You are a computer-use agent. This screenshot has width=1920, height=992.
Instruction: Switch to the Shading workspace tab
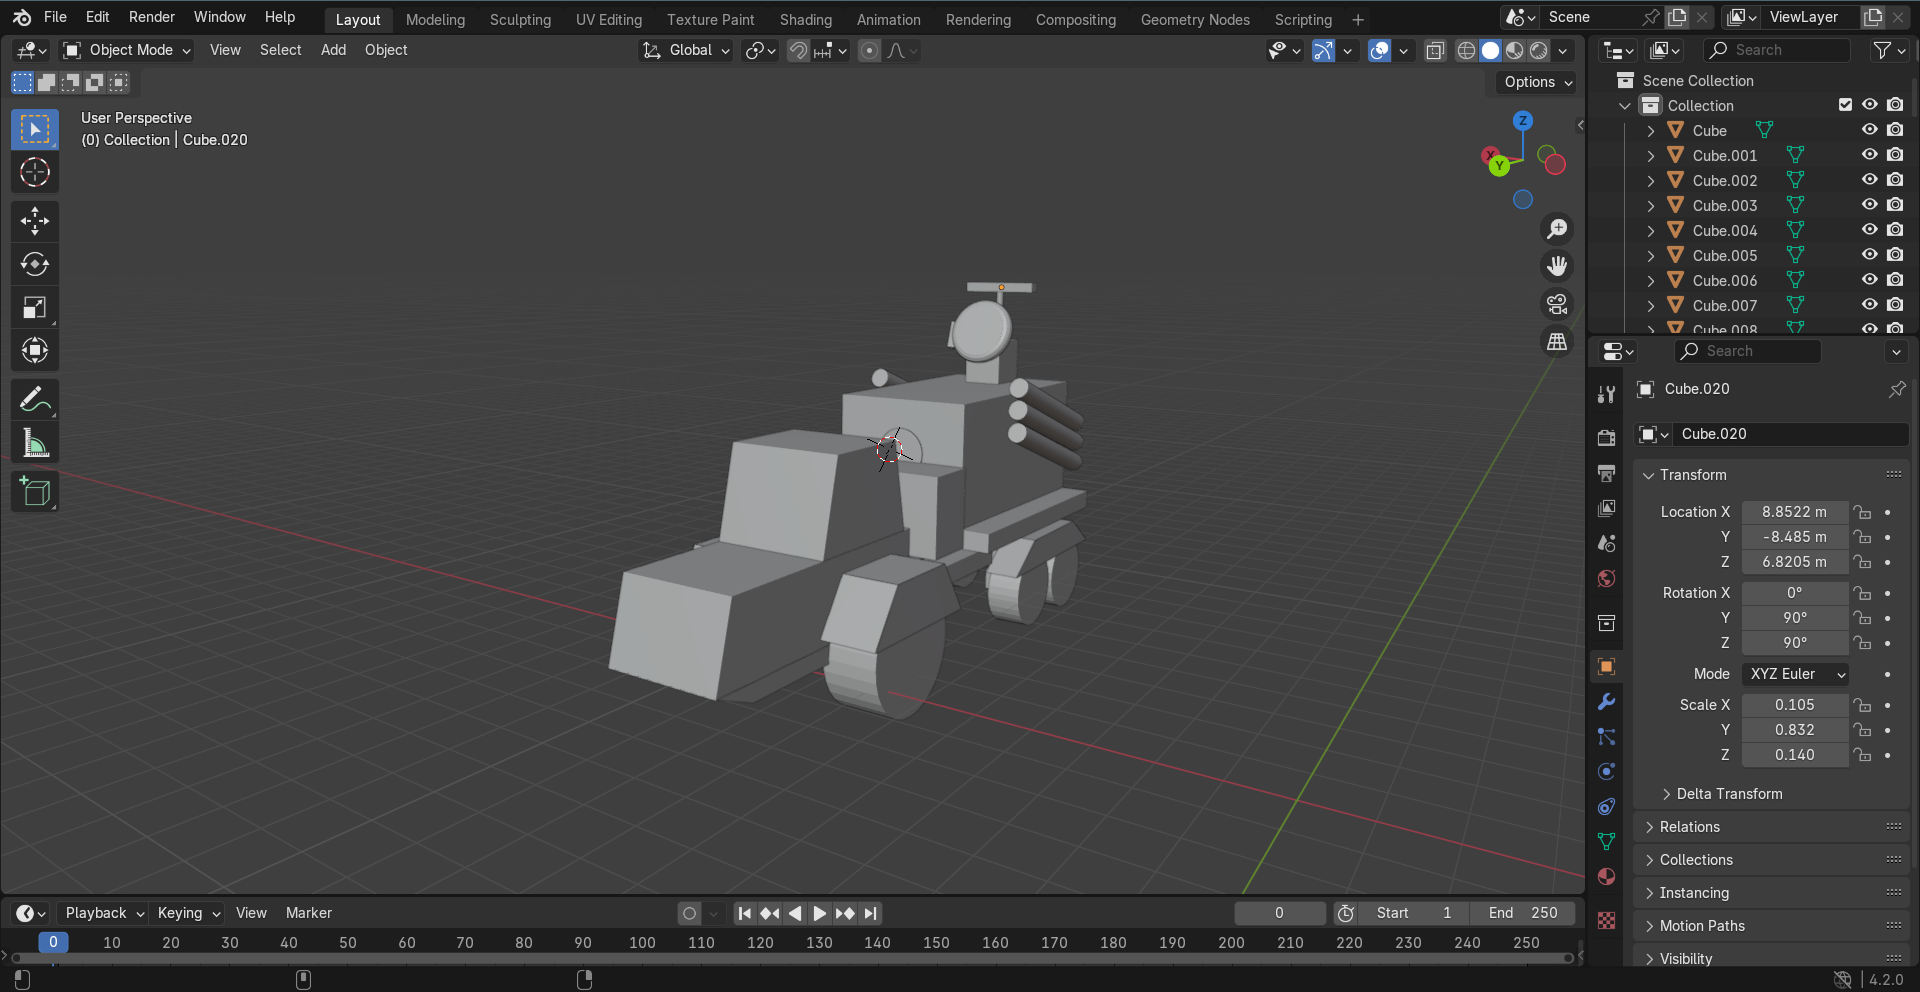[x=806, y=19]
